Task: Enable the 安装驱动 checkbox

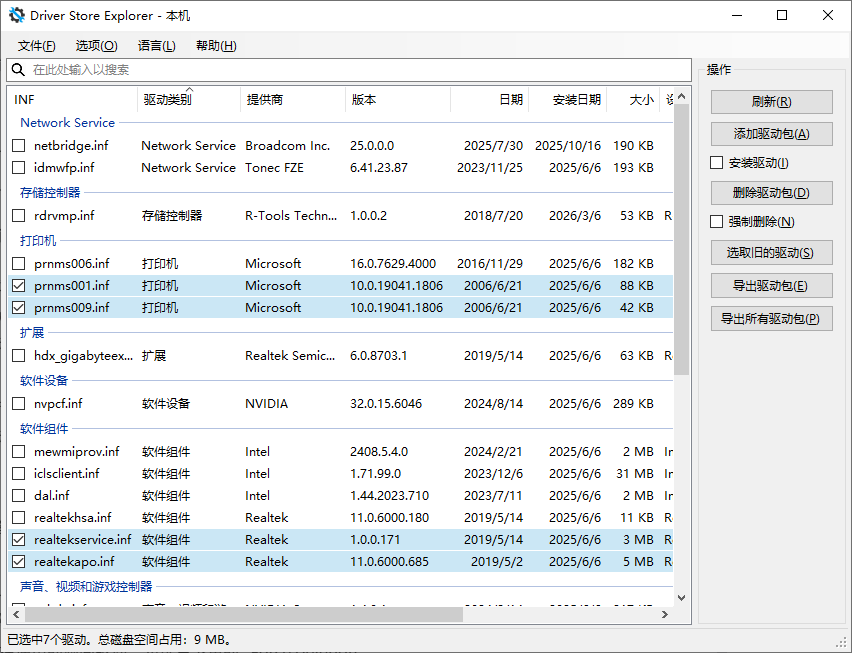Action: point(717,162)
